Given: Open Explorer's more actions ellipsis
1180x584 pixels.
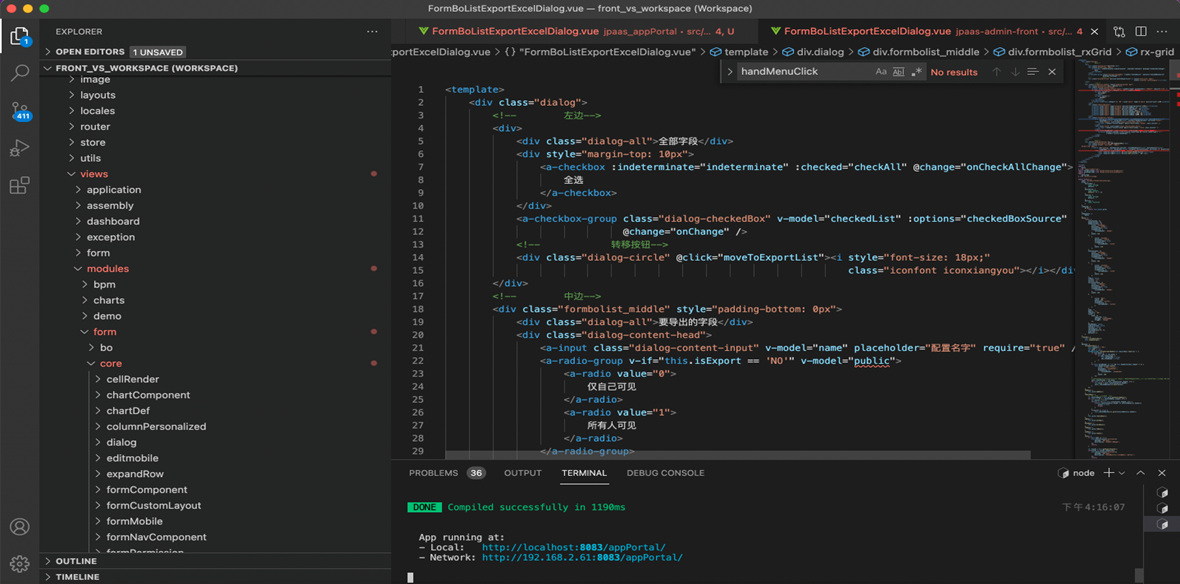Looking at the screenshot, I should (x=373, y=32).
